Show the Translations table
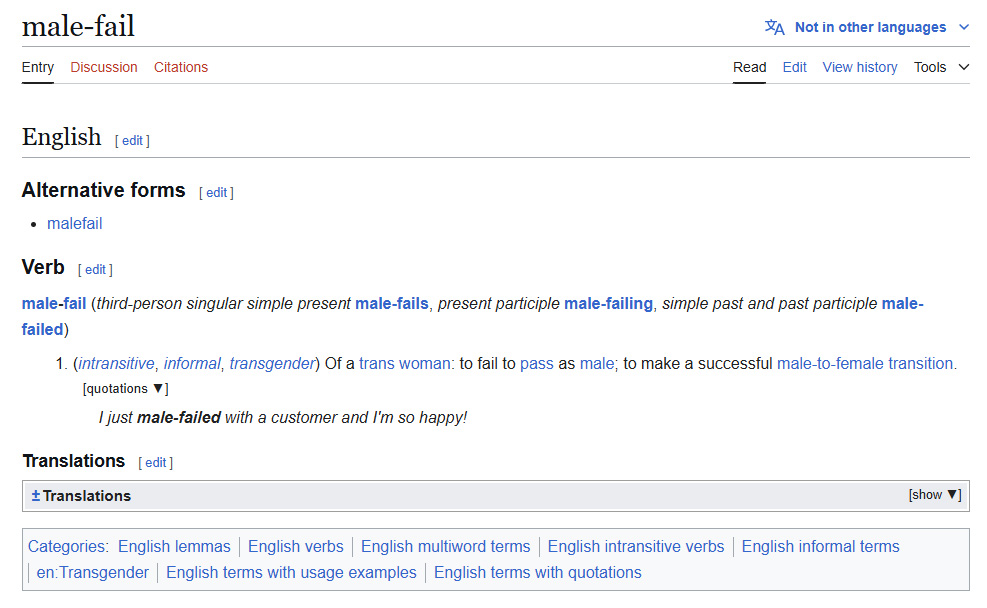The height and width of the screenshot is (608, 987). tap(935, 495)
